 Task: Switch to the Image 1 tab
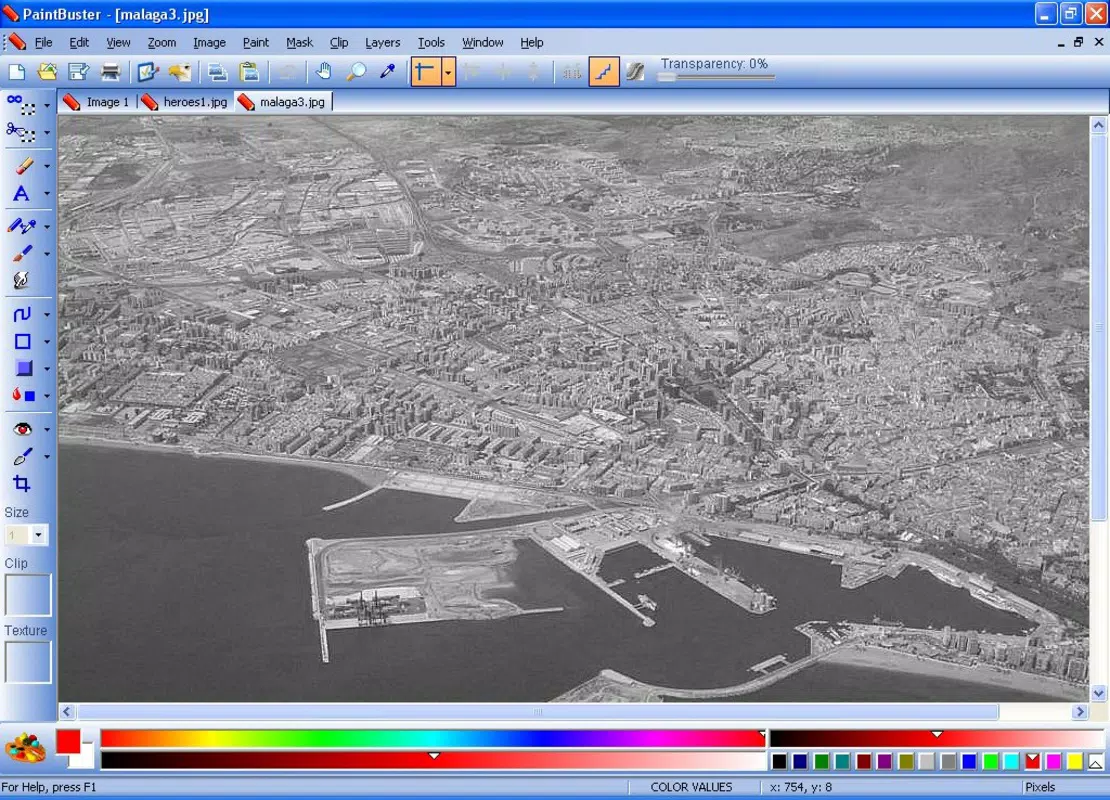tap(97, 102)
